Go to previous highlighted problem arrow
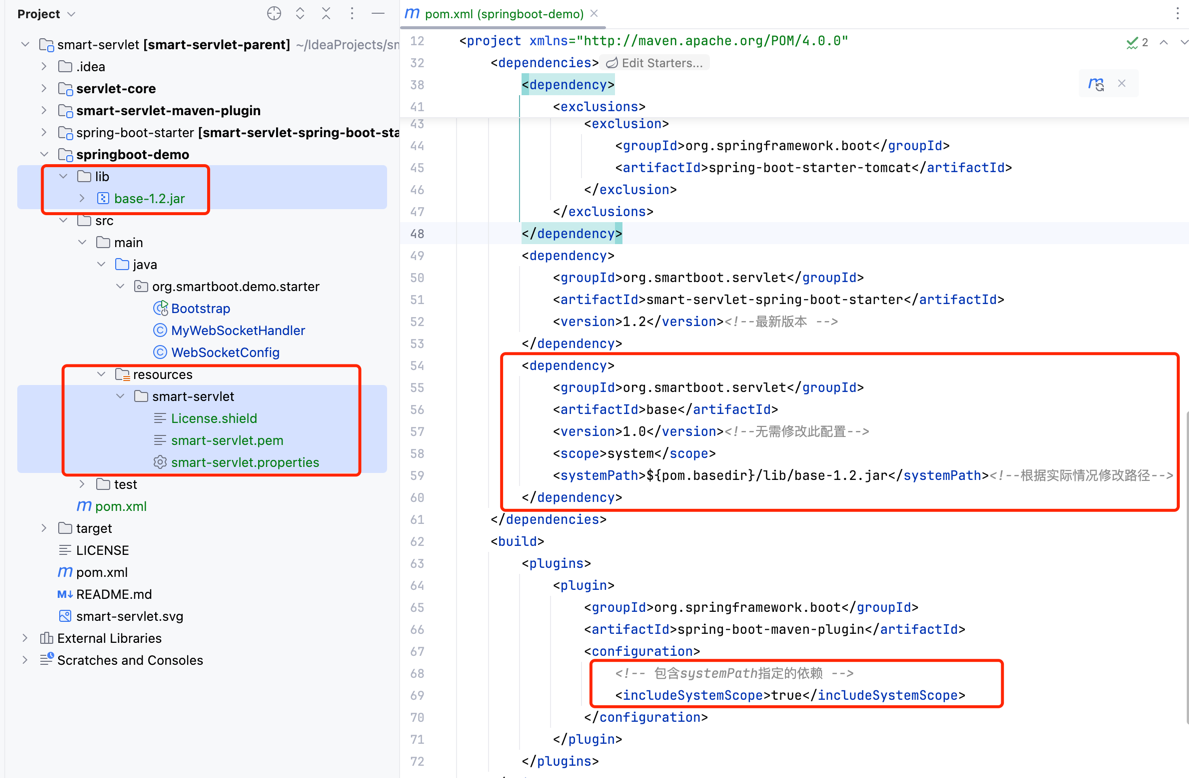The image size is (1189, 778). point(1164,42)
